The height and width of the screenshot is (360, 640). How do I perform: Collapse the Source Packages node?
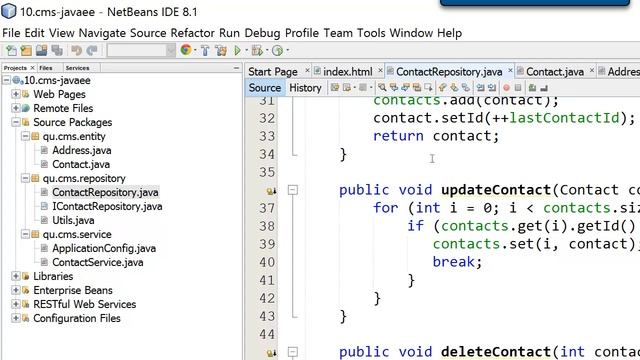[16, 122]
